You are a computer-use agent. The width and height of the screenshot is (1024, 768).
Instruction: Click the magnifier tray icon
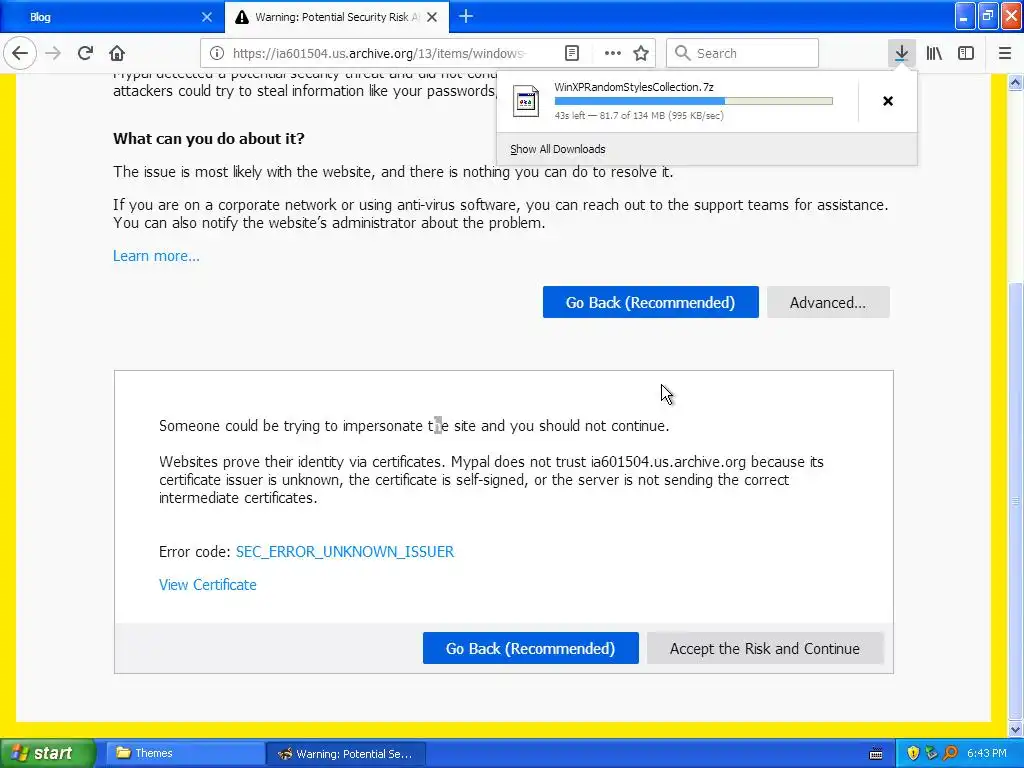click(950, 754)
